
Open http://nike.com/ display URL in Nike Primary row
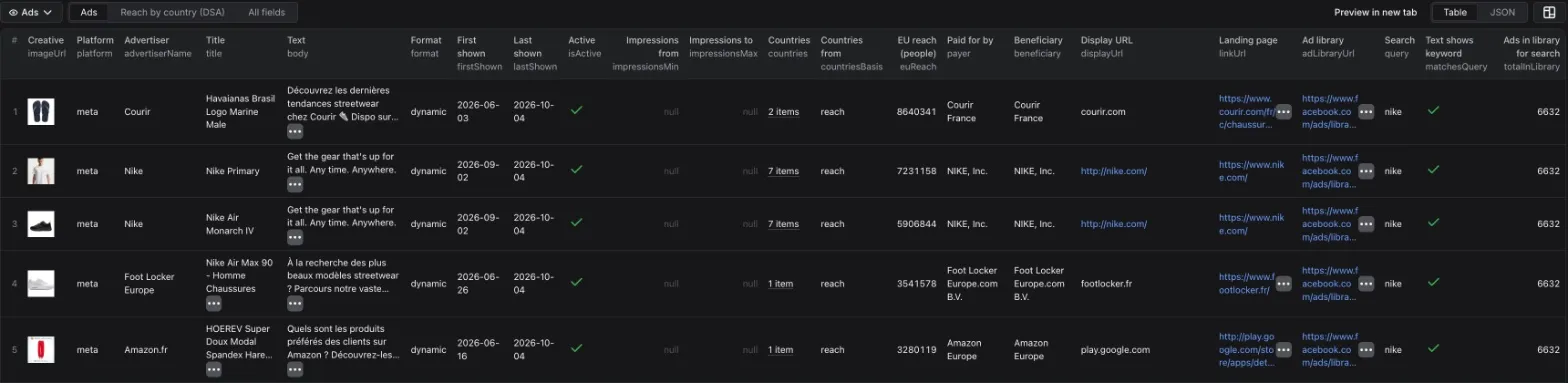(1113, 171)
